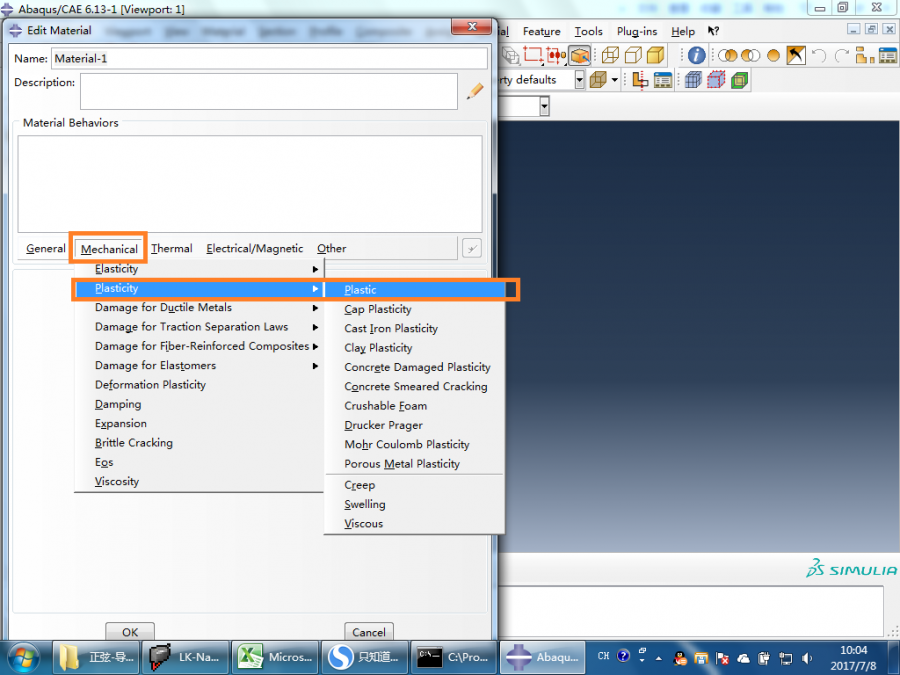Open the Help menu
Image resolution: width=900 pixels, height=675 pixels.
tap(682, 32)
